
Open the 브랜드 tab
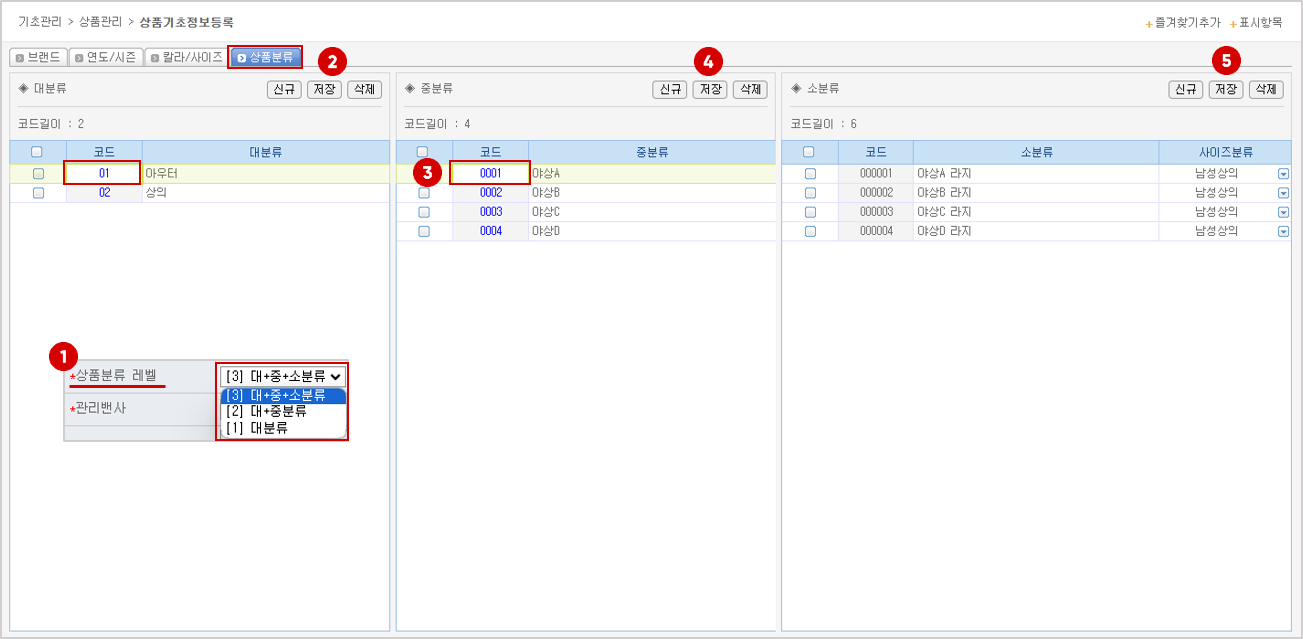(x=38, y=57)
